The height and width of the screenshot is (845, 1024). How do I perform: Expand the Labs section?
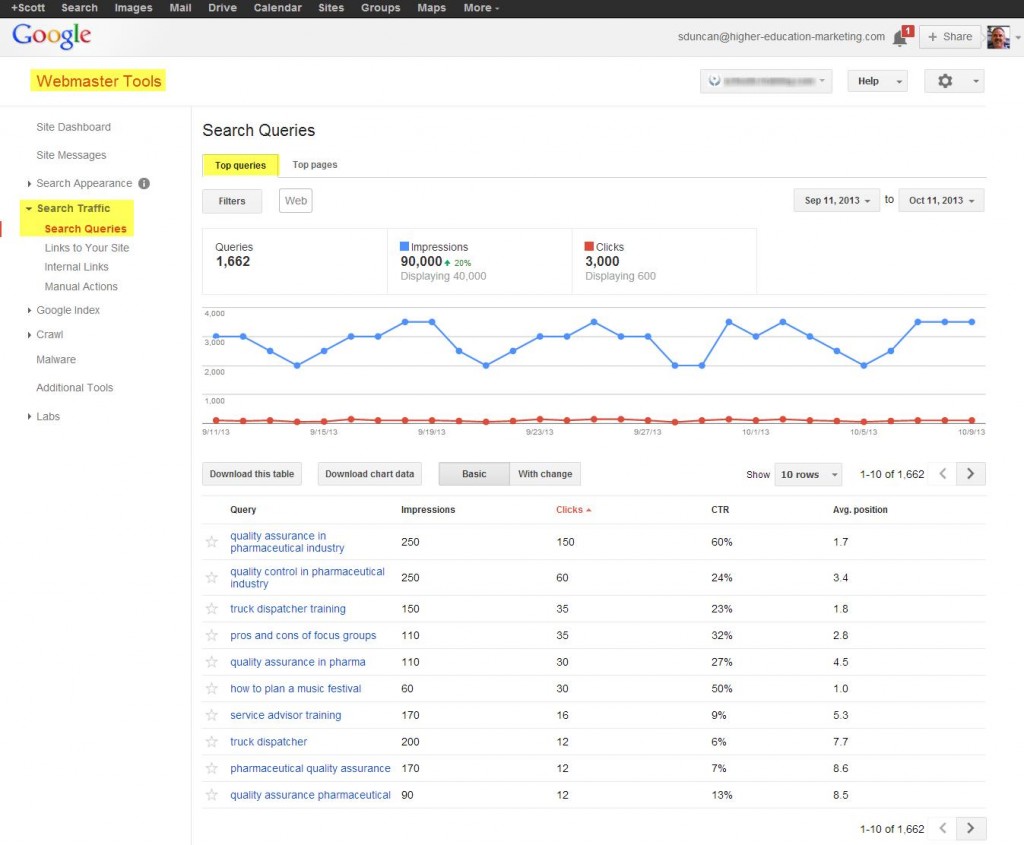click(29, 417)
